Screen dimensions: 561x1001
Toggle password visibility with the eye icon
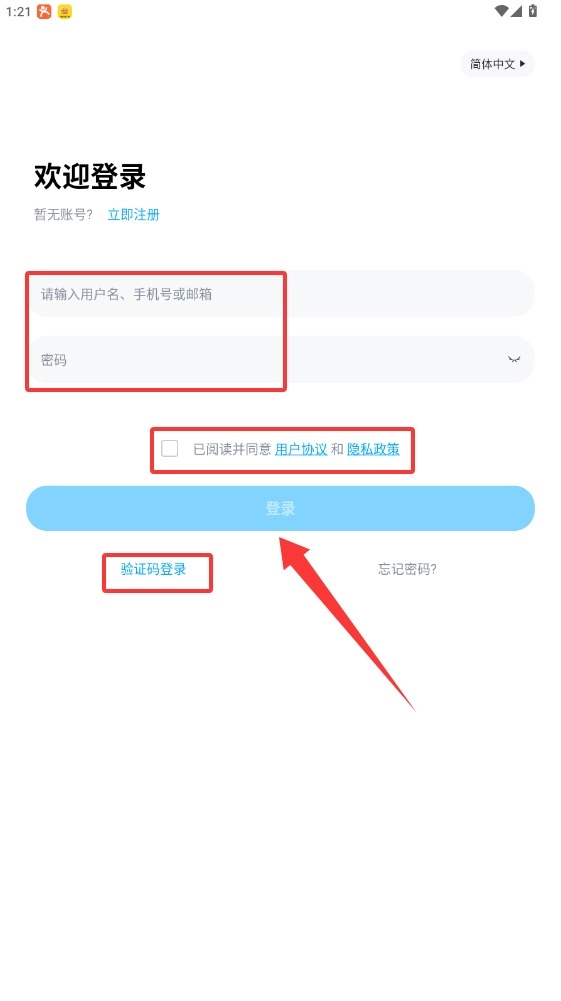514,359
